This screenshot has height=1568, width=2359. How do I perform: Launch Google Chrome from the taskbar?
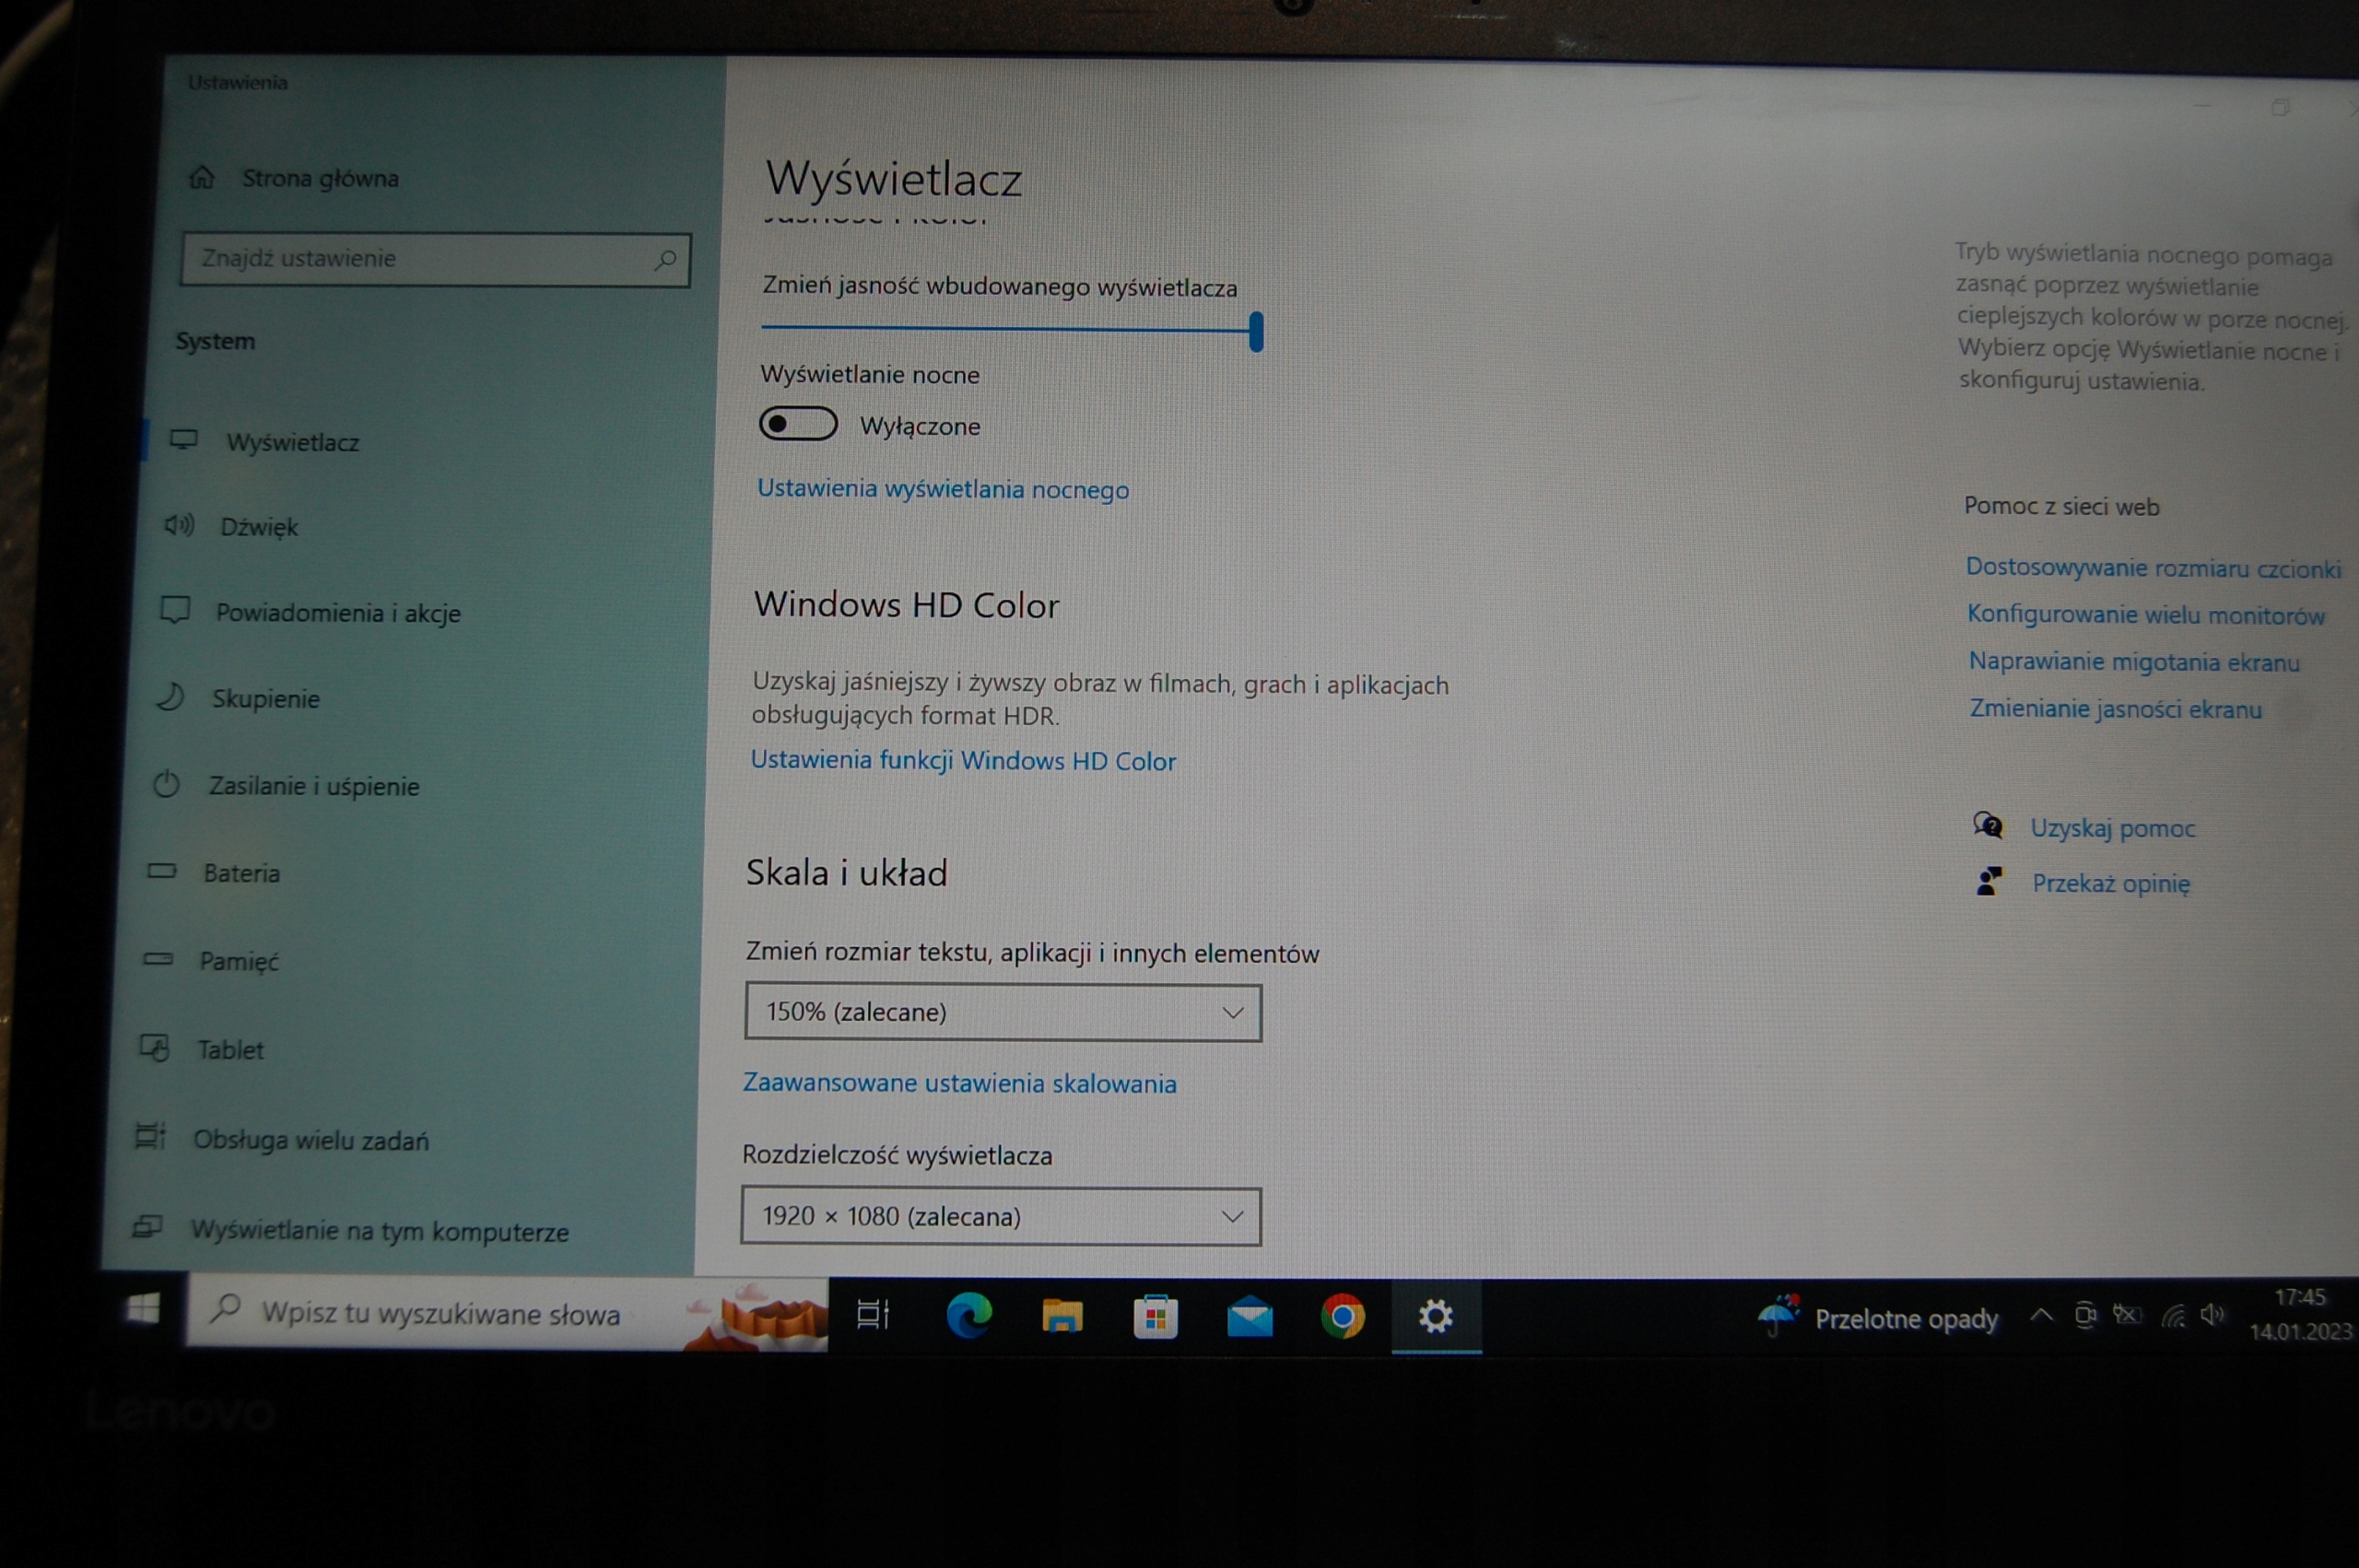(1342, 1317)
